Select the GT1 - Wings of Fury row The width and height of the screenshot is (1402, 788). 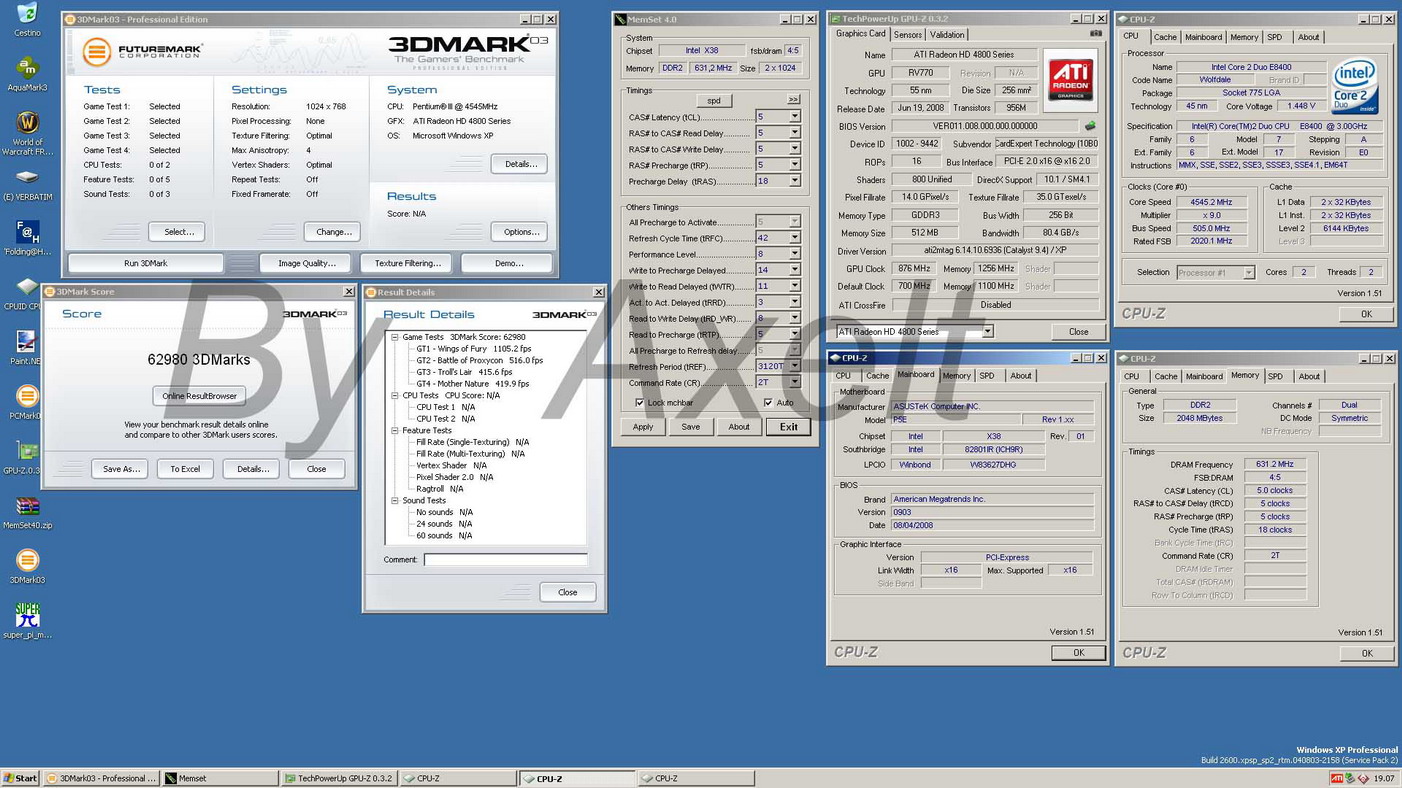474,349
